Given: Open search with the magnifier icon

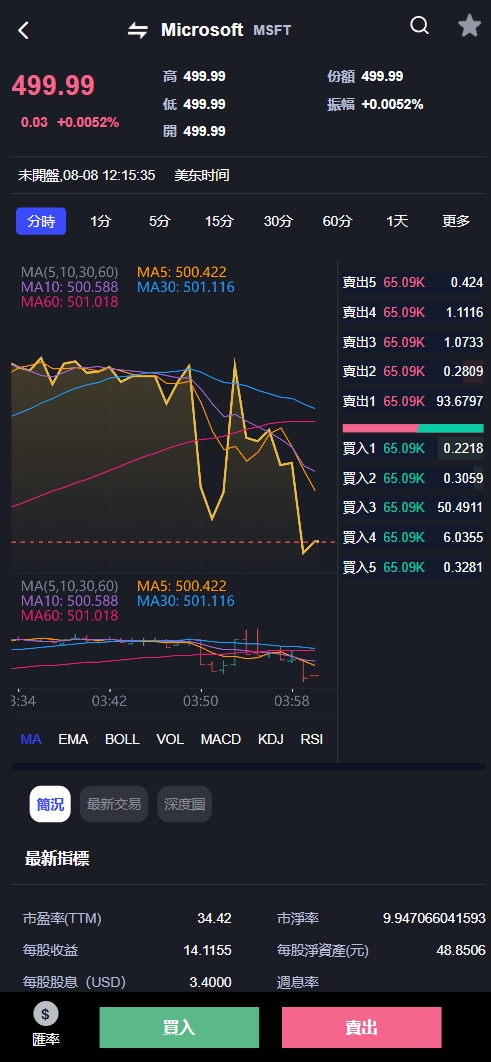Looking at the screenshot, I should coord(420,26).
